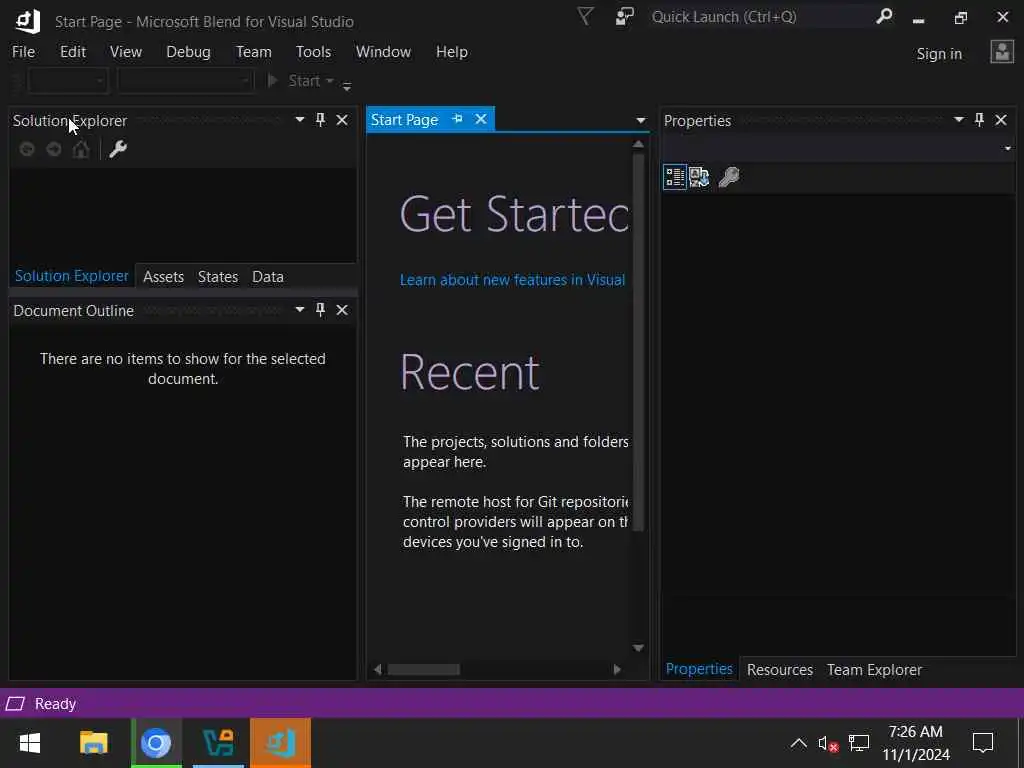Close the Document Outline panel
This screenshot has height=768, width=1024.
click(342, 310)
